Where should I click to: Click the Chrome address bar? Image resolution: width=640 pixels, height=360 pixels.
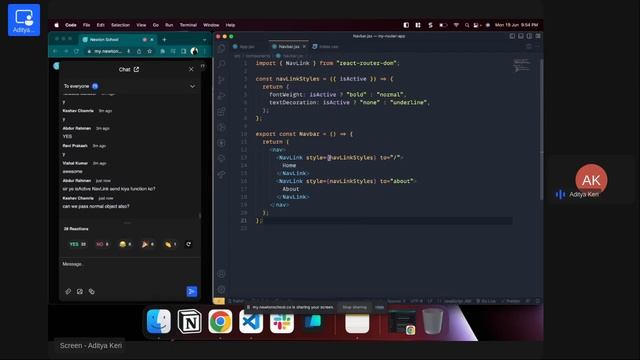pyautogui.click(x=108, y=51)
